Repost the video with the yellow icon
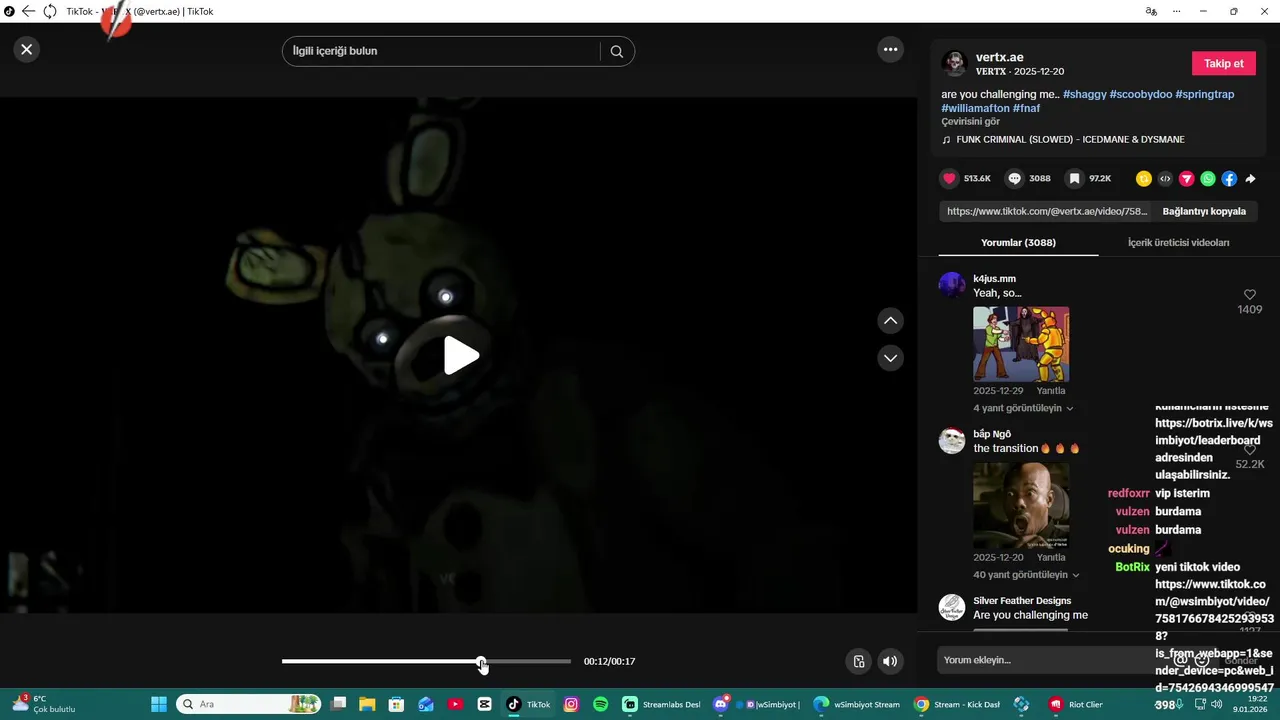 tap(1144, 179)
